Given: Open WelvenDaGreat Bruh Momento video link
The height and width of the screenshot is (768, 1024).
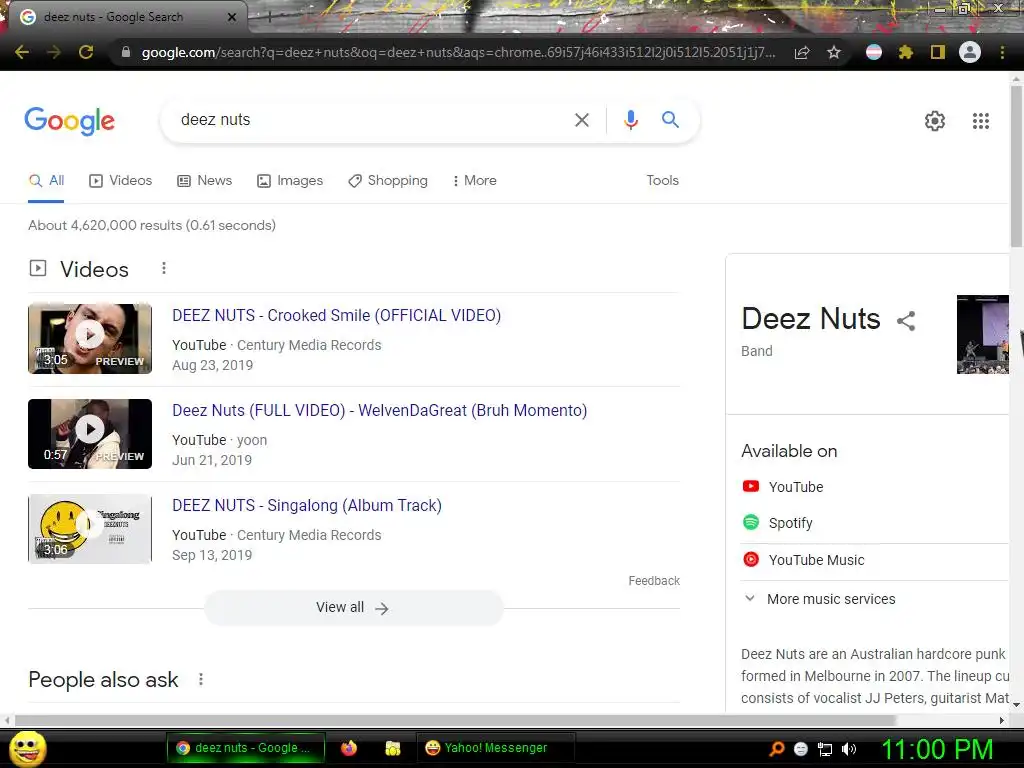Looking at the screenshot, I should pos(379,410).
